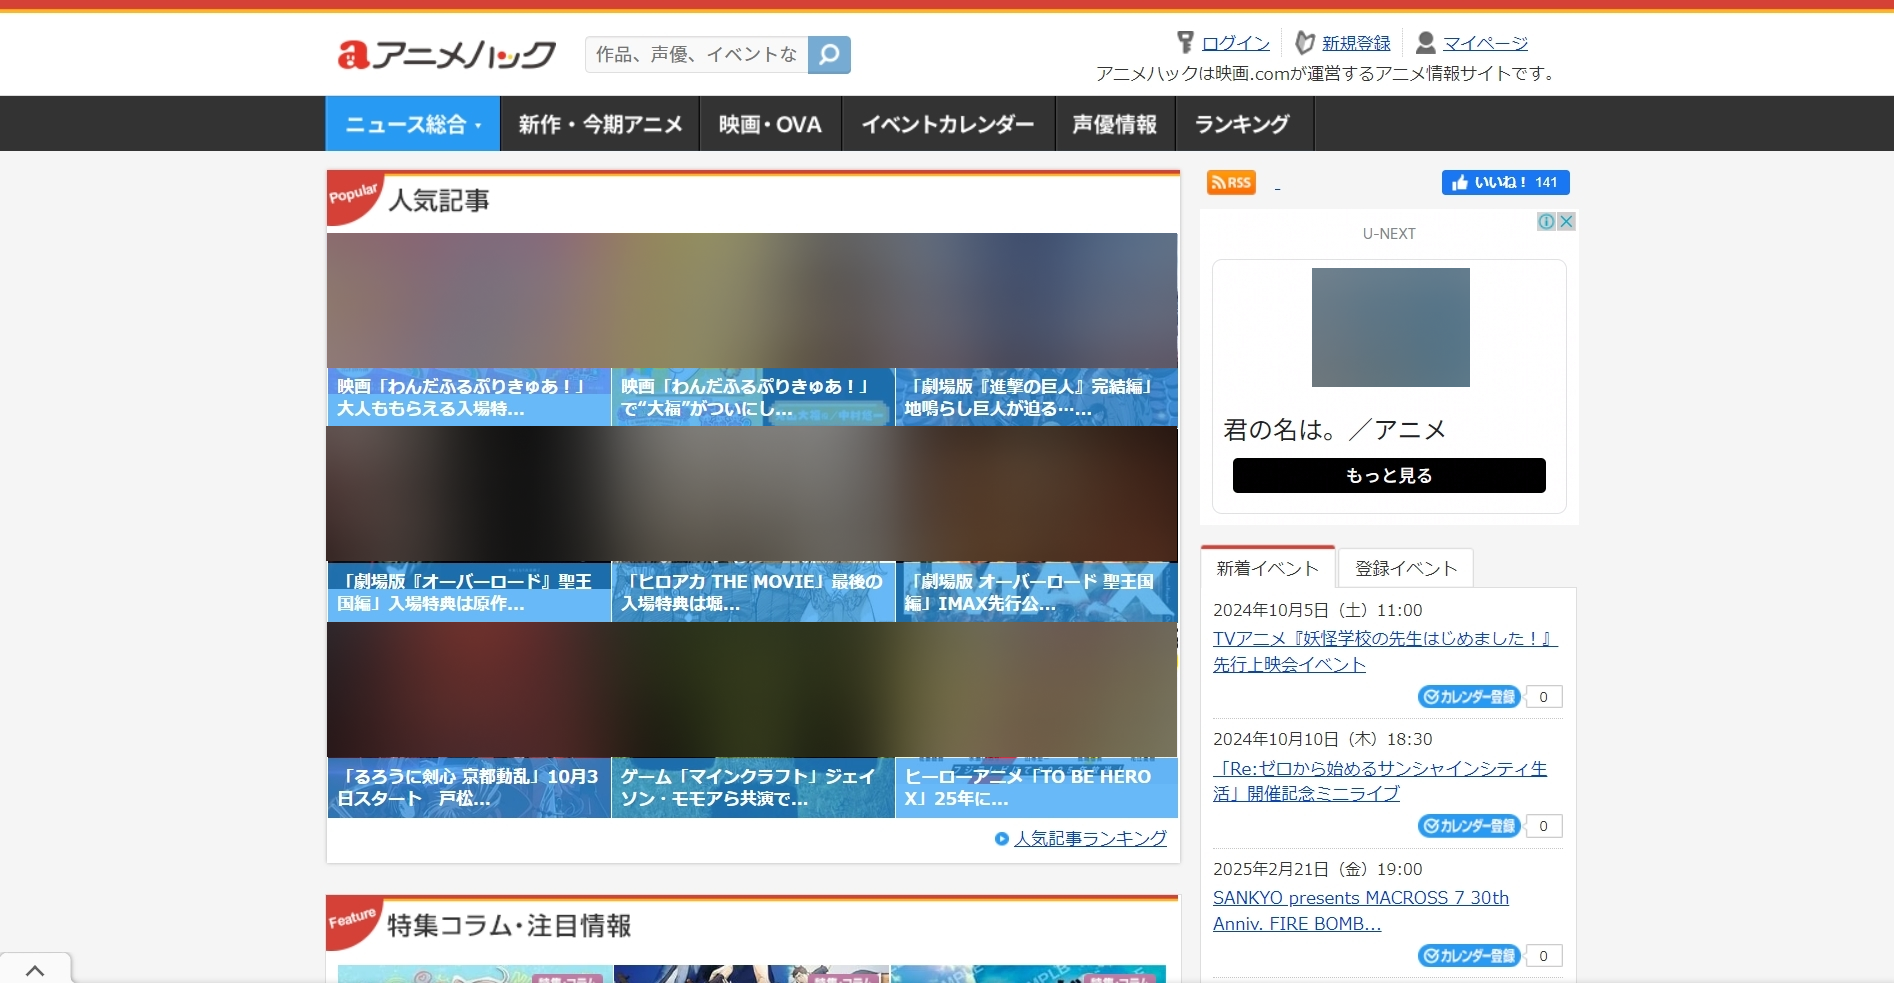The width and height of the screenshot is (1894, 983).
Task: Open the RSS feed icon
Action: (x=1231, y=182)
